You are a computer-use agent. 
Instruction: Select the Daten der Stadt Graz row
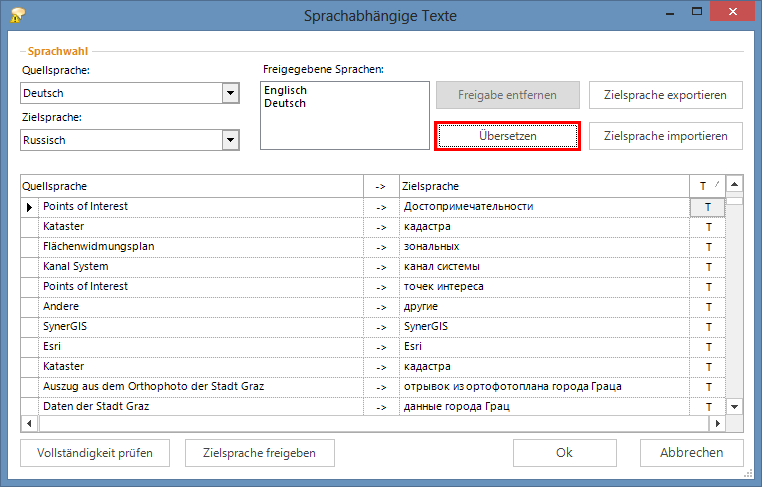pyautogui.click(x=200, y=406)
